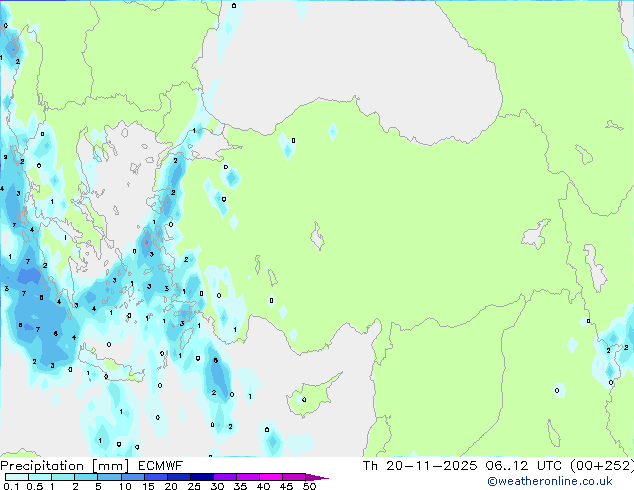Click the legend scale label "50"
634x490 pixels.
[309, 486]
